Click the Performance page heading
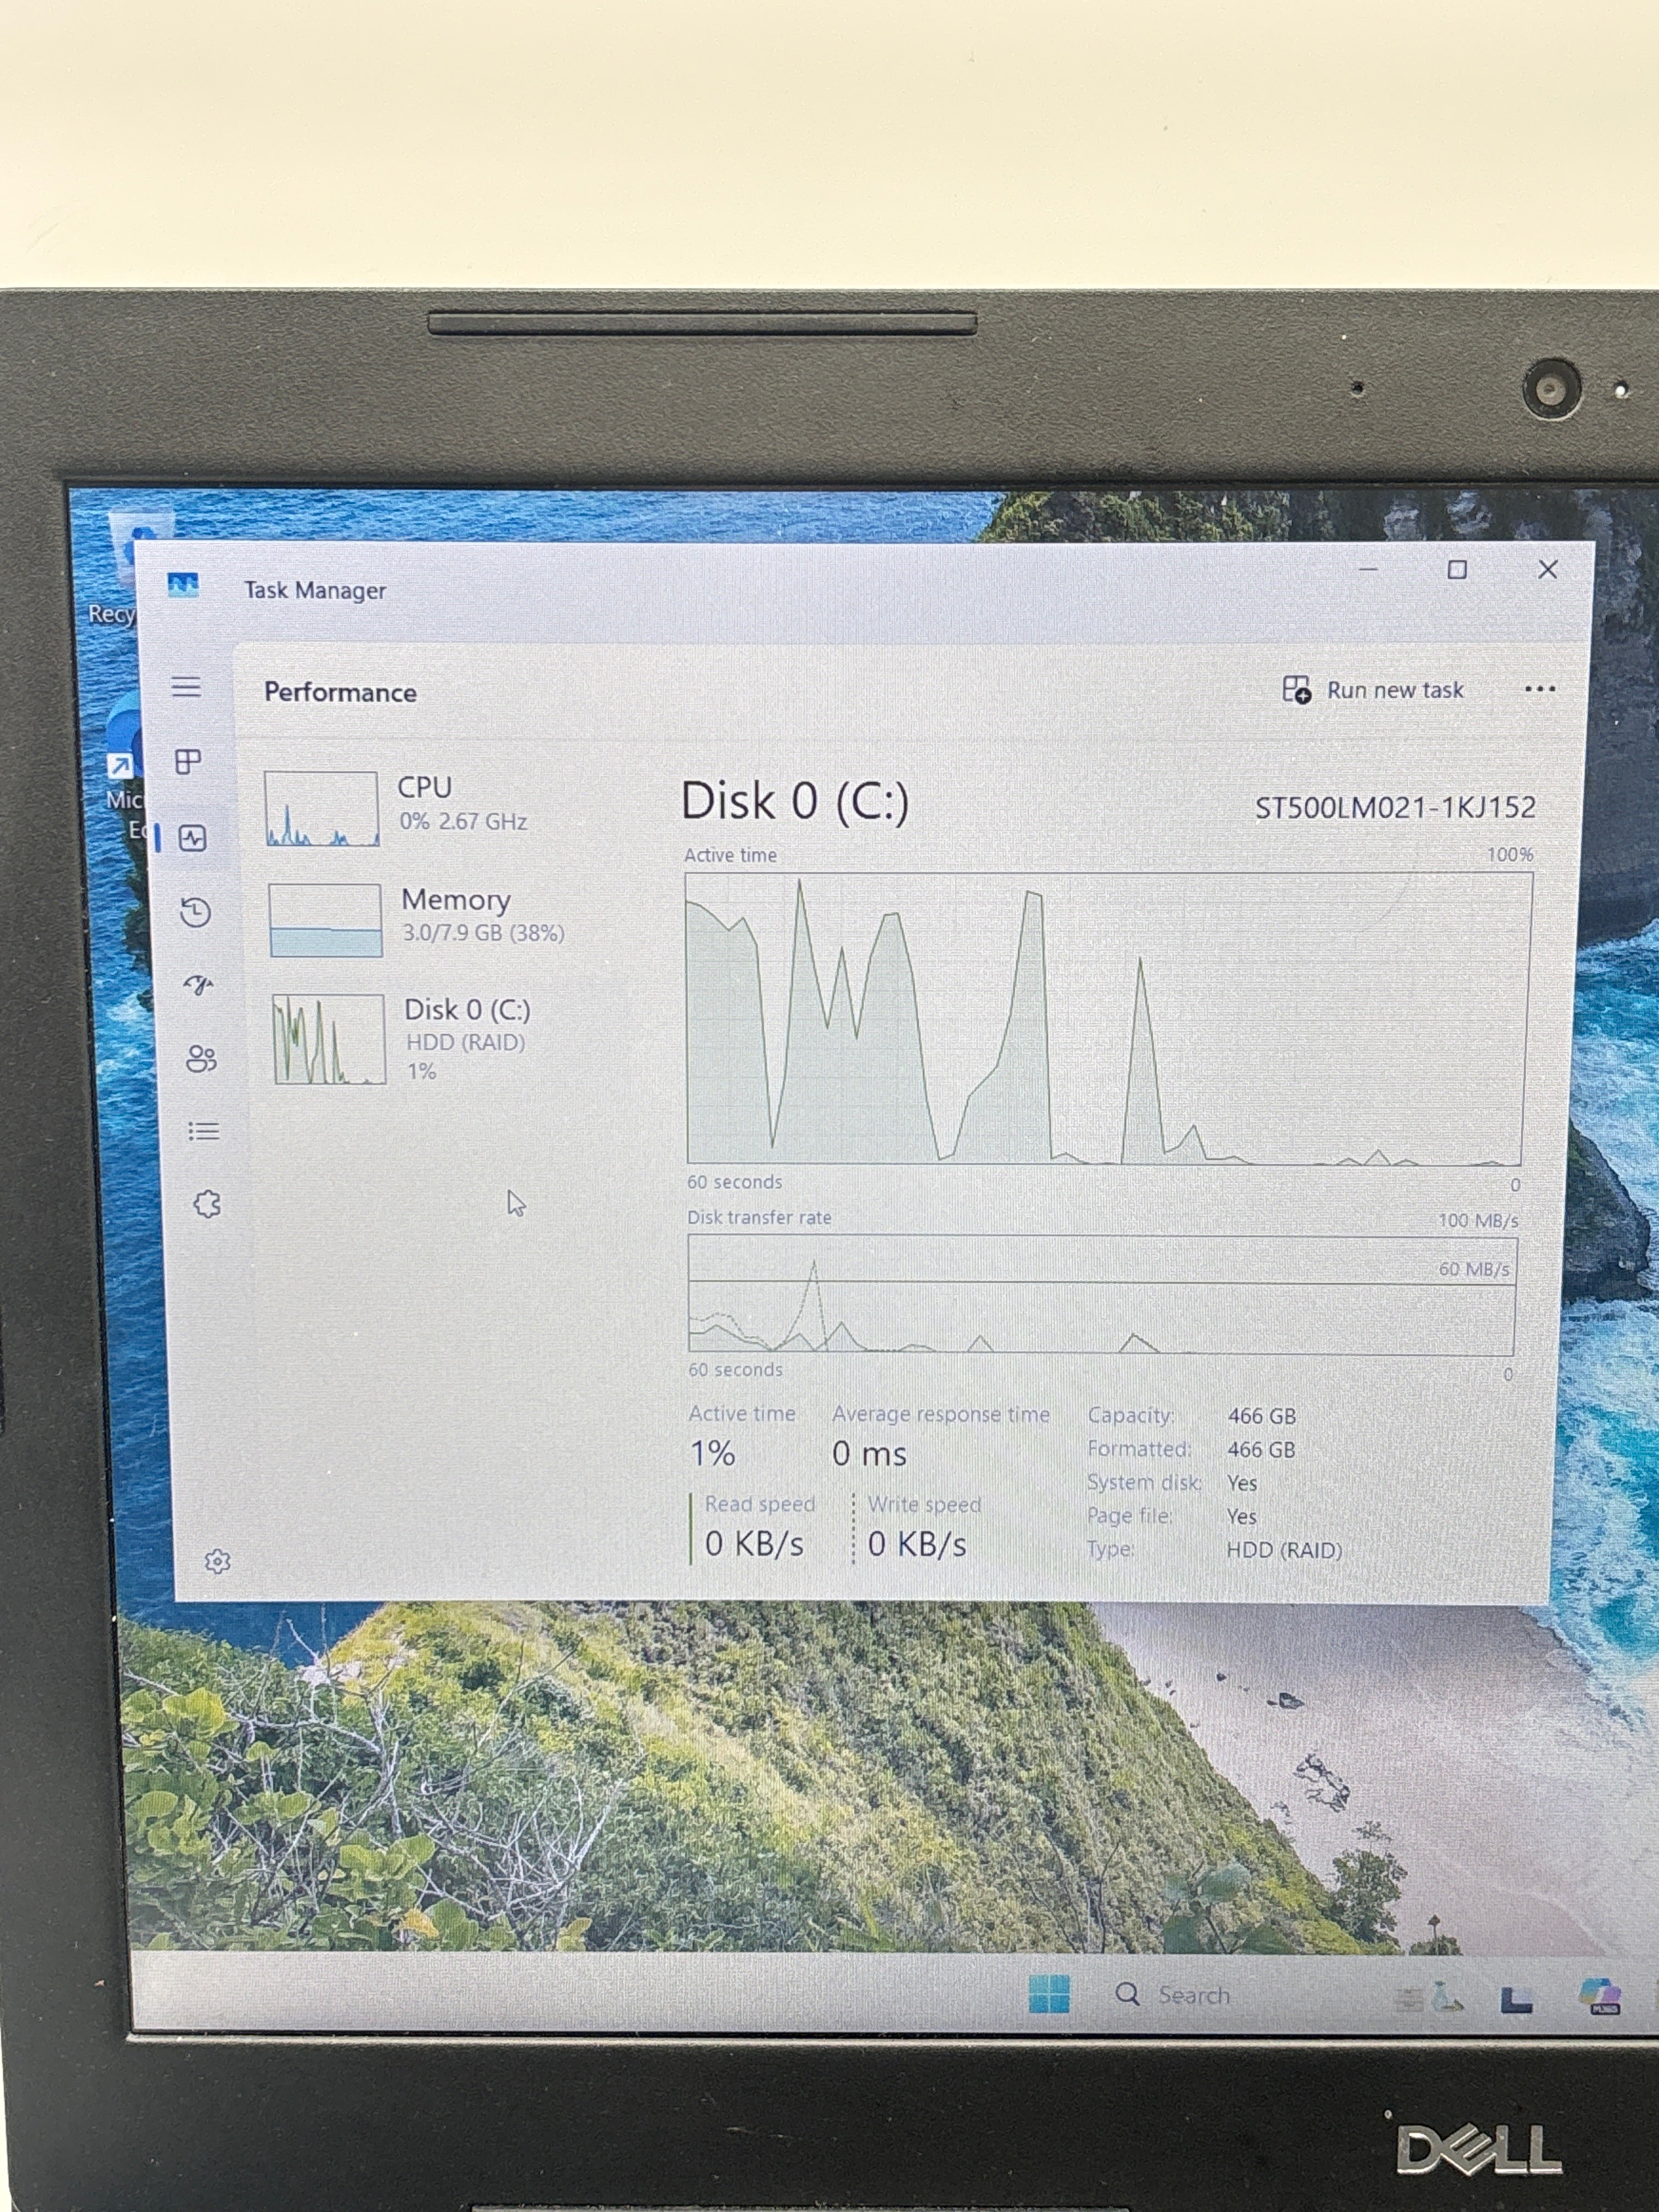This screenshot has width=1659, height=2212. 340,692
